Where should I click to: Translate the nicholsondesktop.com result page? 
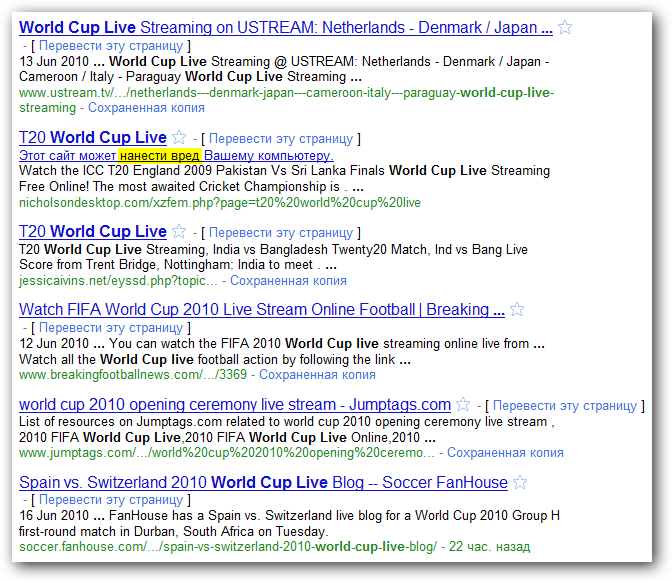[x=281, y=139]
